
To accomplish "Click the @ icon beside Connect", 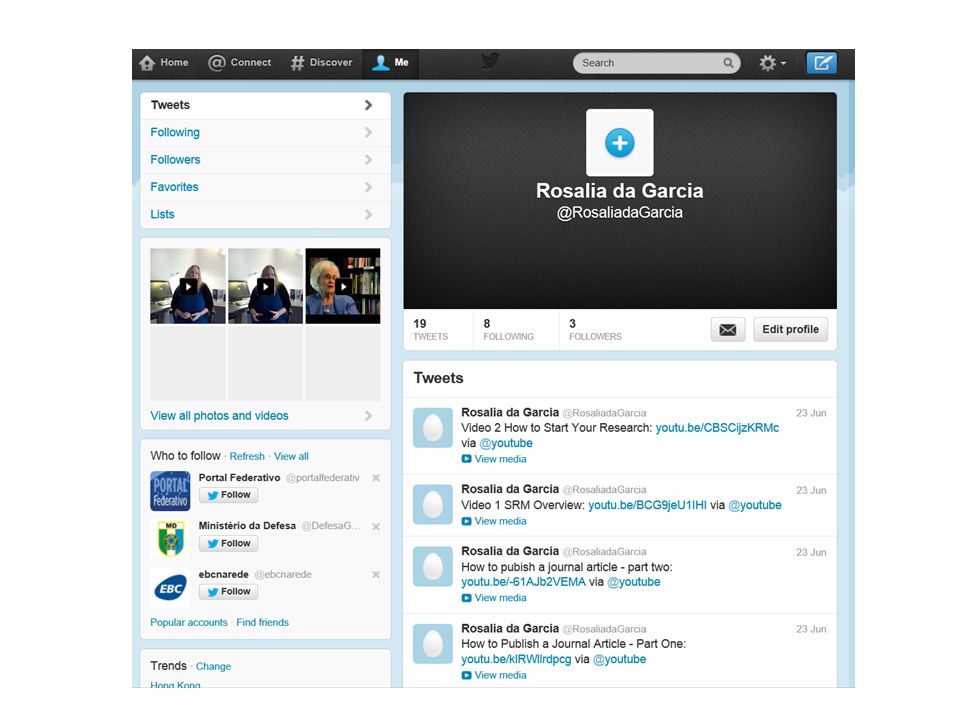I will [x=217, y=62].
